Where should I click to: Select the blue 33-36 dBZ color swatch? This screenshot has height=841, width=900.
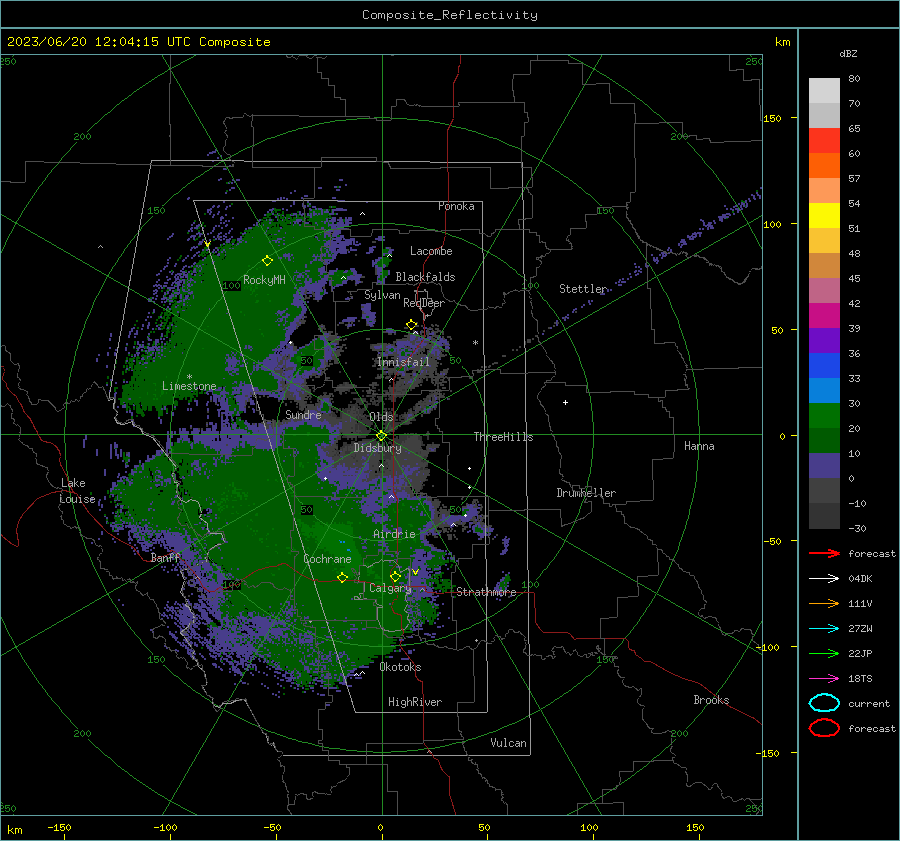824,366
